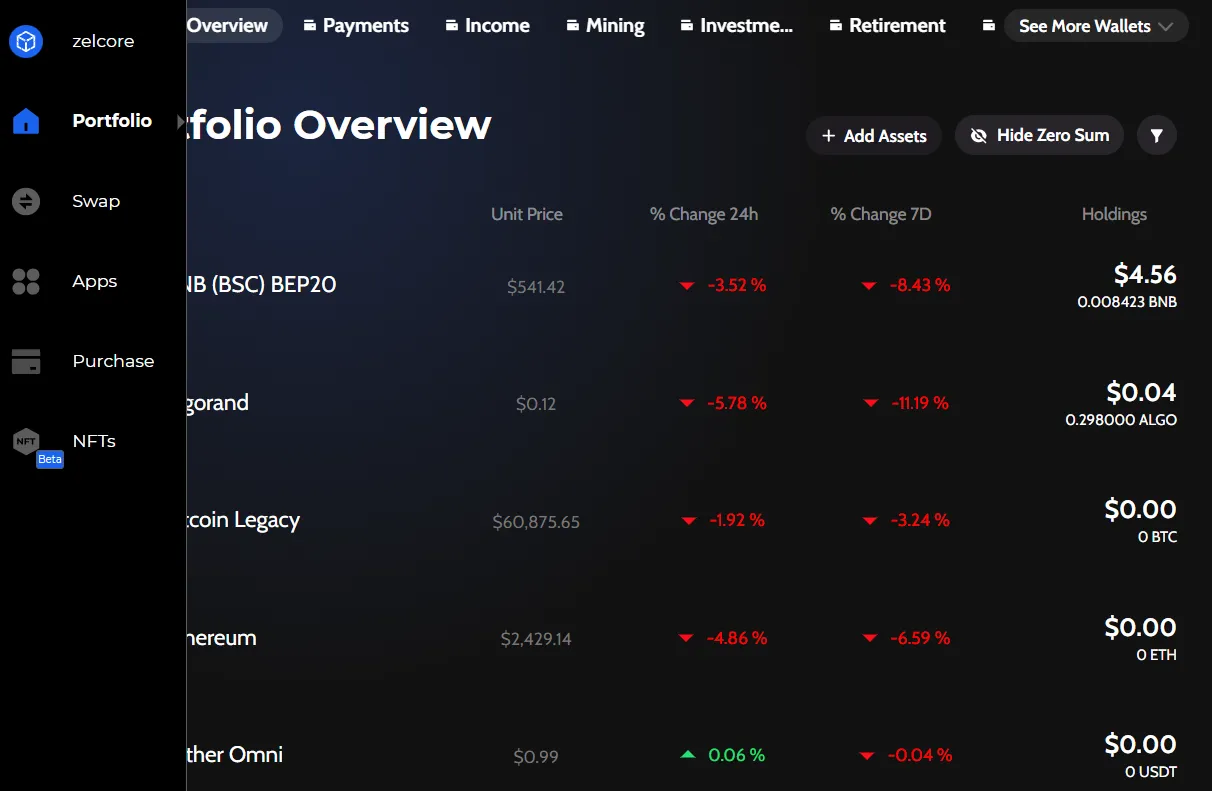
Task: Sort by the % Change 7D column header
Action: [x=881, y=214]
